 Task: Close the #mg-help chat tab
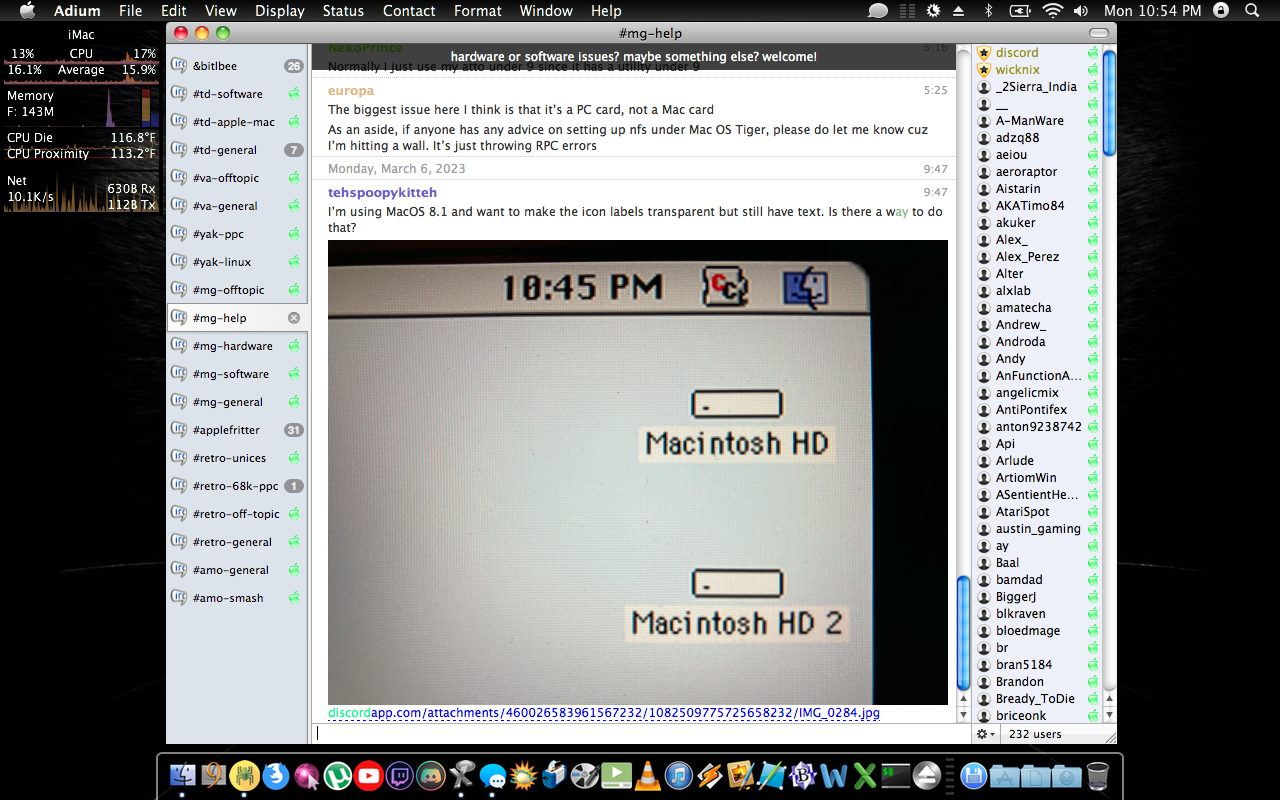pyautogui.click(x=294, y=318)
